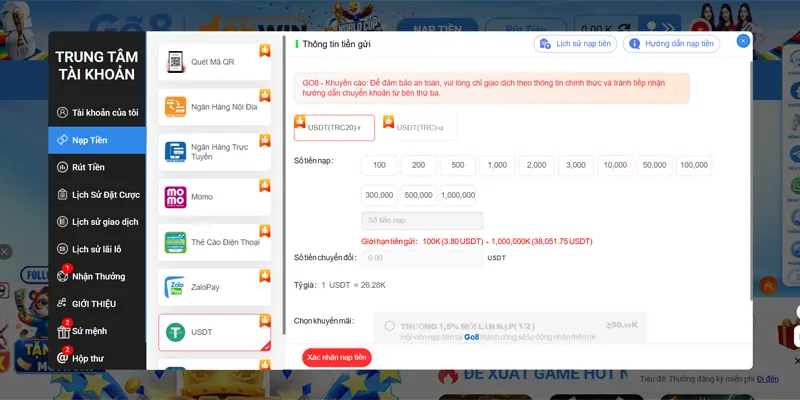Select the USDT(TRC20) channel option
Screen dimensions: 800x400
tap(334, 128)
